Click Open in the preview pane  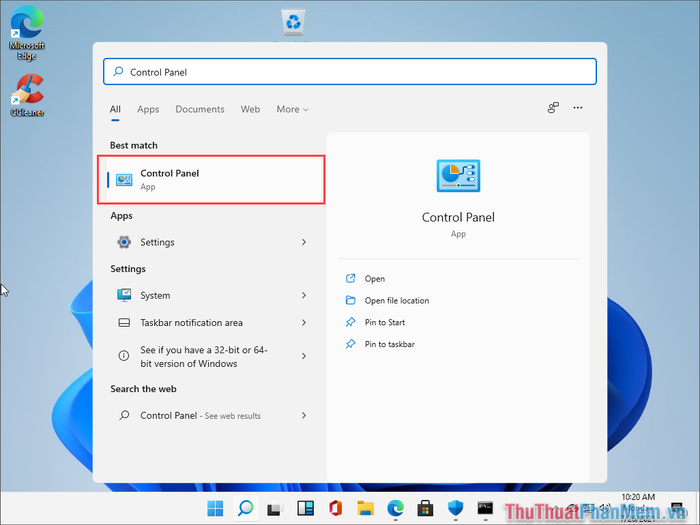click(x=375, y=279)
